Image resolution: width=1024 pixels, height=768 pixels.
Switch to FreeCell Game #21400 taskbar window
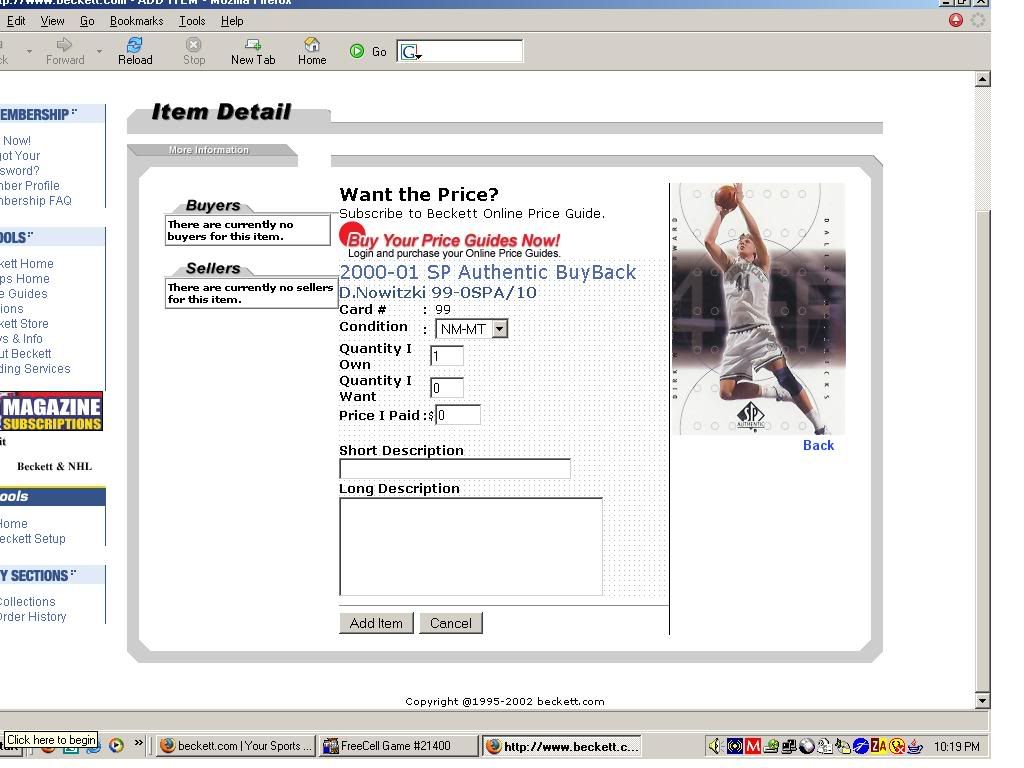pos(400,746)
